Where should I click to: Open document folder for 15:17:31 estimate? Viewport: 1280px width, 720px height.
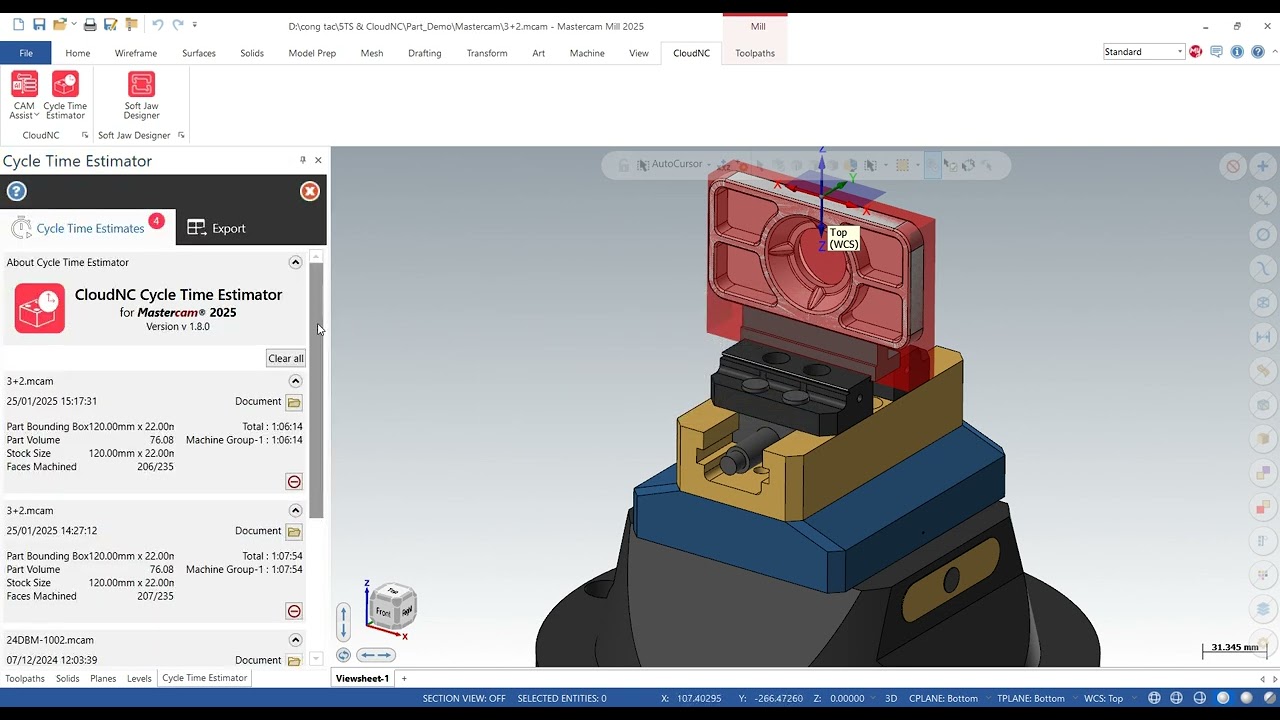294,402
